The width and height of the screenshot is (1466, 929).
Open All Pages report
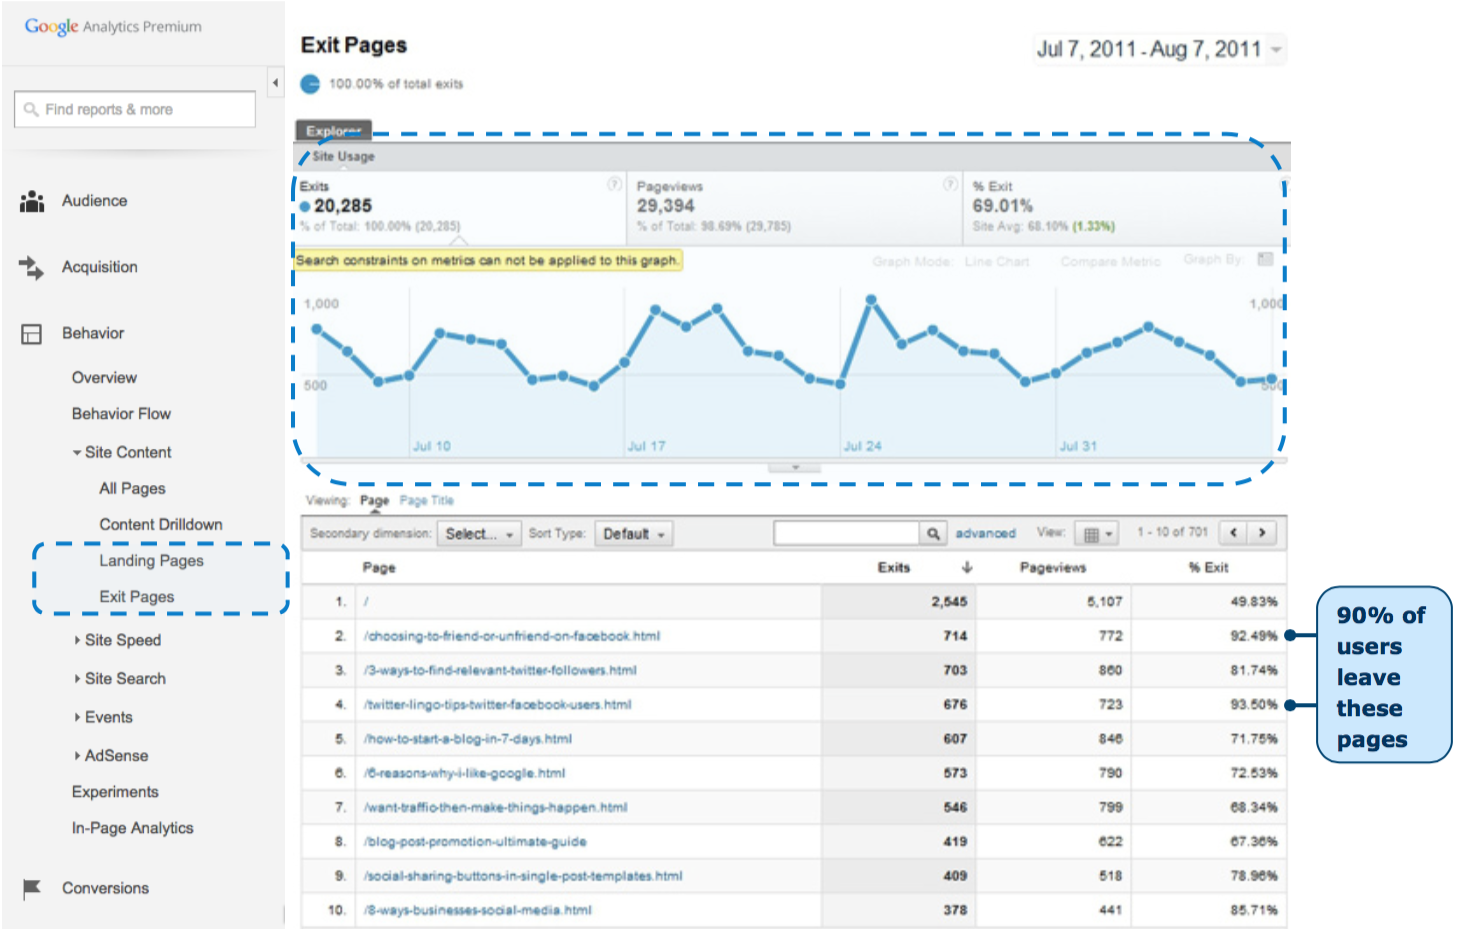coord(132,489)
